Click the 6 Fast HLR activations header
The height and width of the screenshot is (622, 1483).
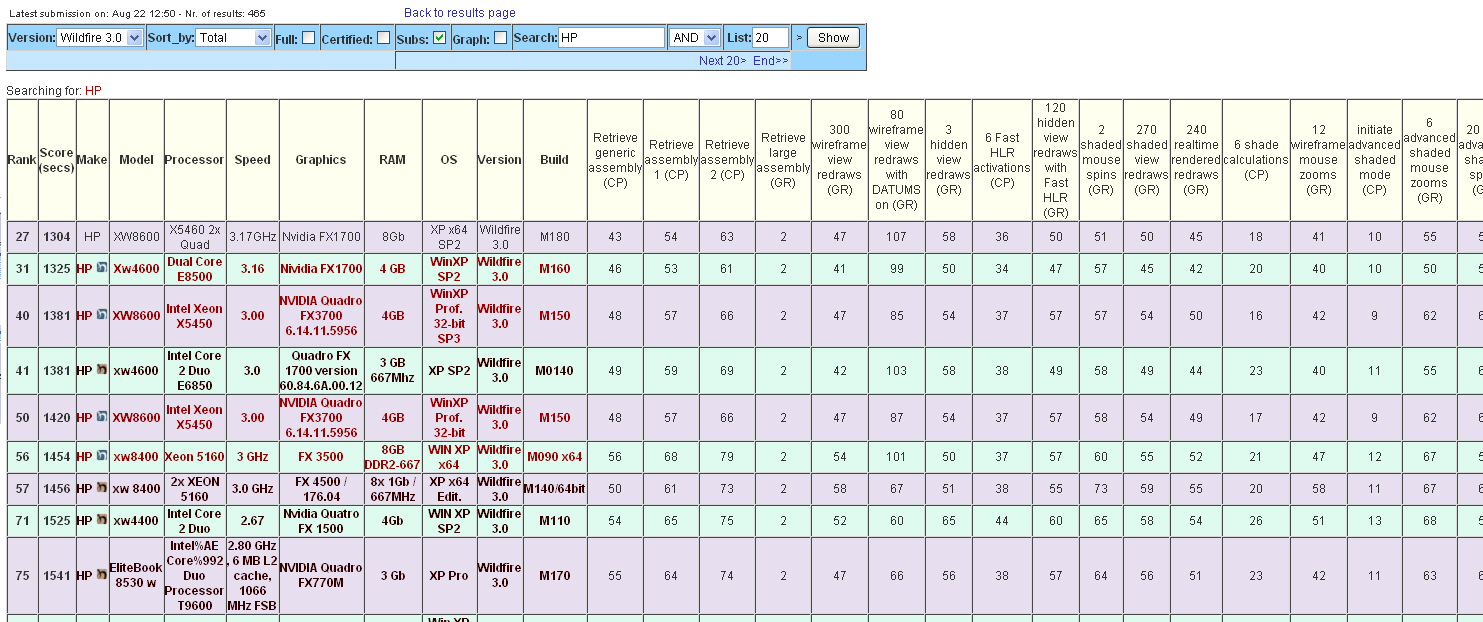(x=1002, y=160)
